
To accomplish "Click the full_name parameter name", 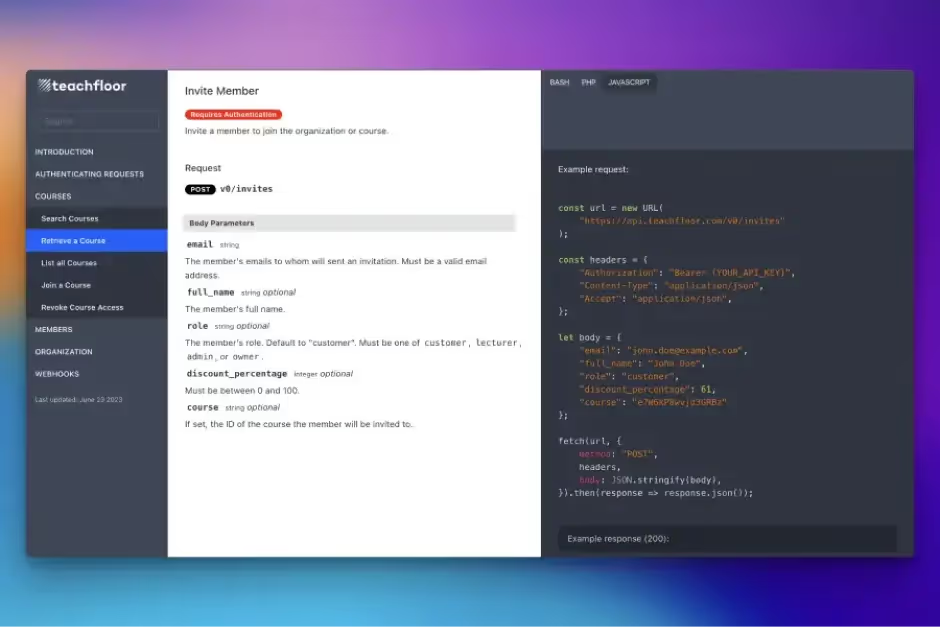I will point(210,293).
